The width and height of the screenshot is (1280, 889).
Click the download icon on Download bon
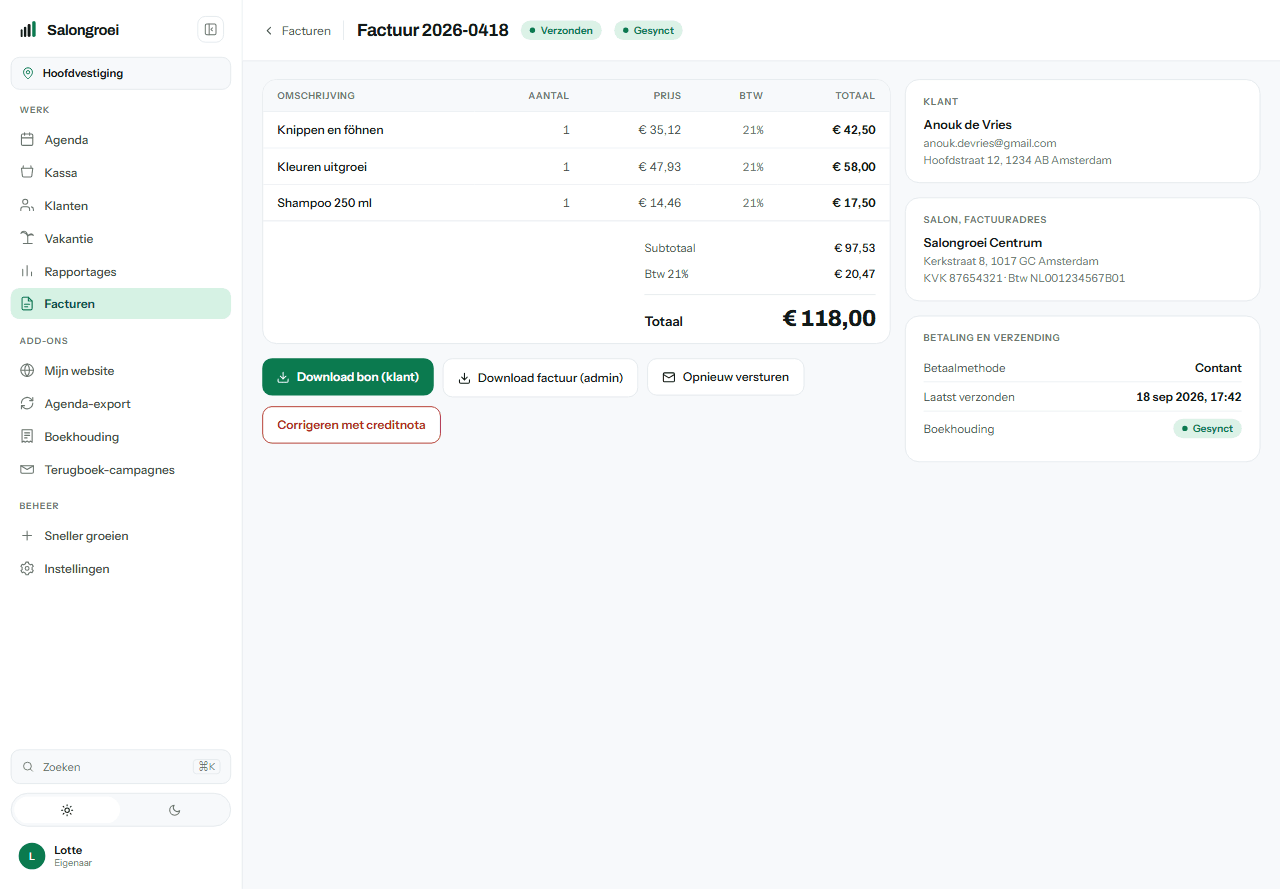point(283,378)
